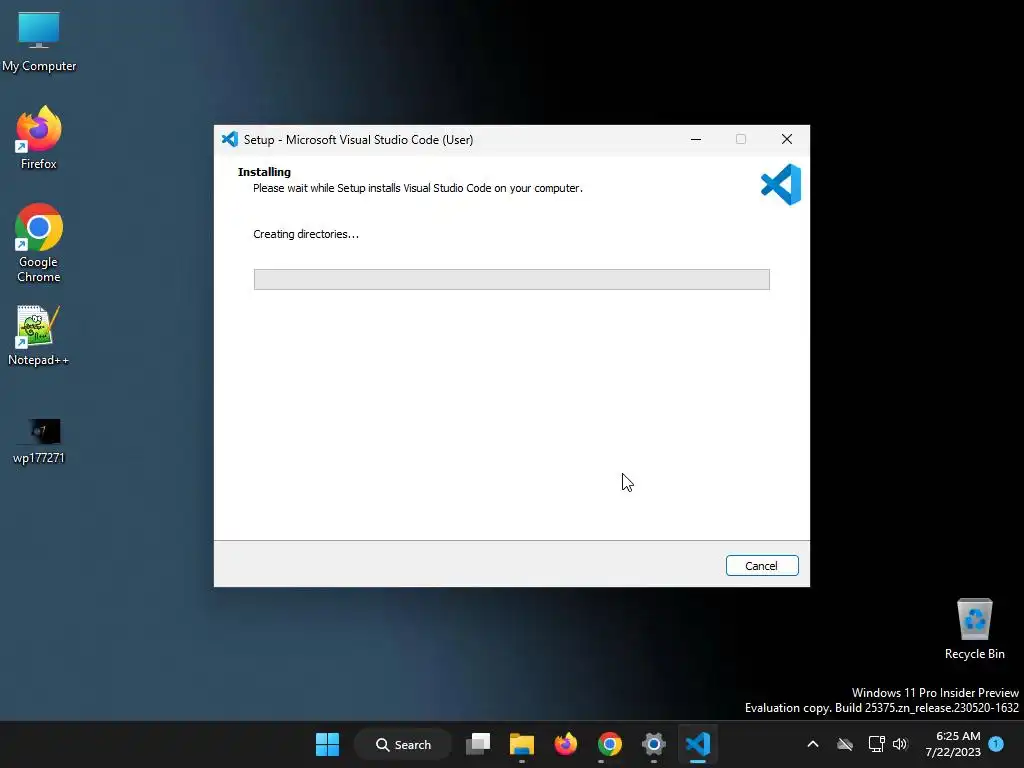Open network status tray icon
1024x768 pixels.
point(876,744)
